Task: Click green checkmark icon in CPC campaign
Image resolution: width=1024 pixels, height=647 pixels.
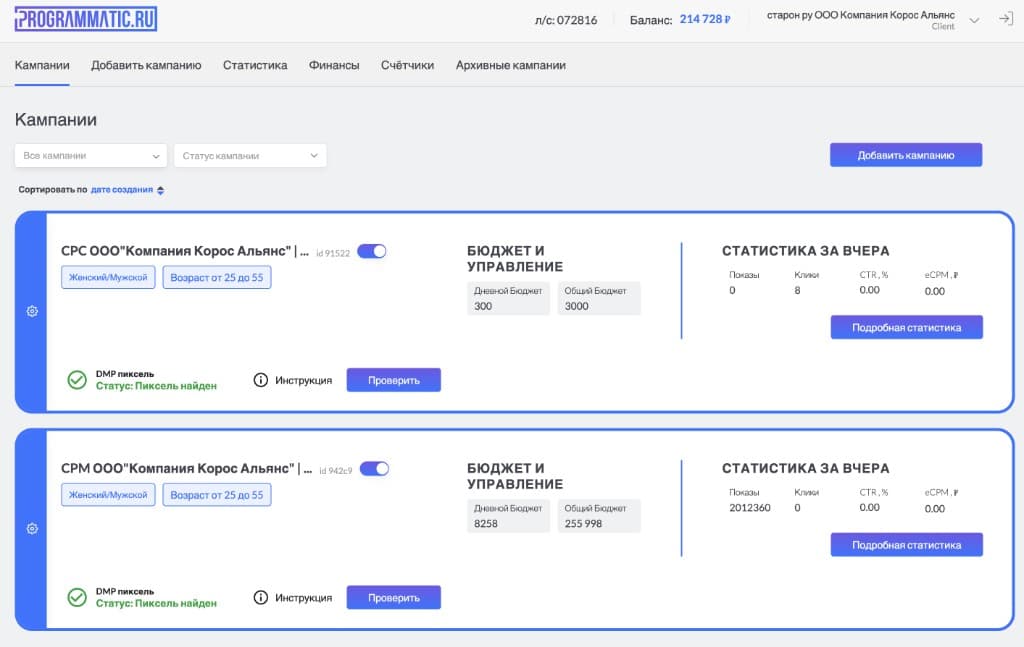Action: tap(77, 380)
